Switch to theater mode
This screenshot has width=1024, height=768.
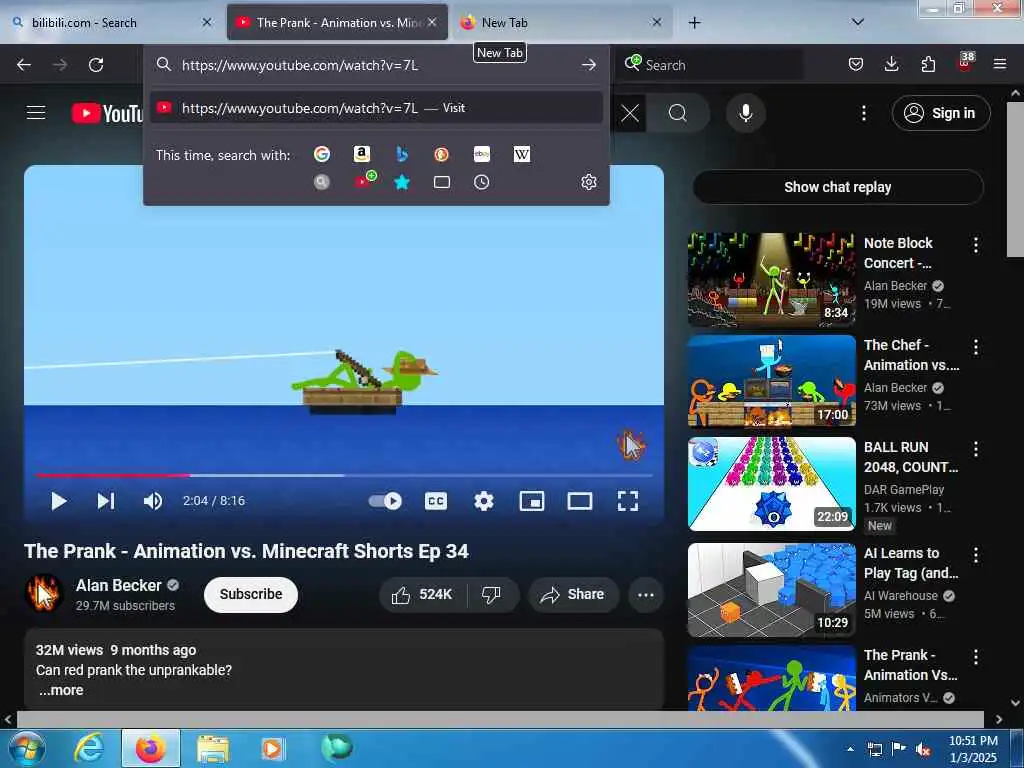[580, 501]
